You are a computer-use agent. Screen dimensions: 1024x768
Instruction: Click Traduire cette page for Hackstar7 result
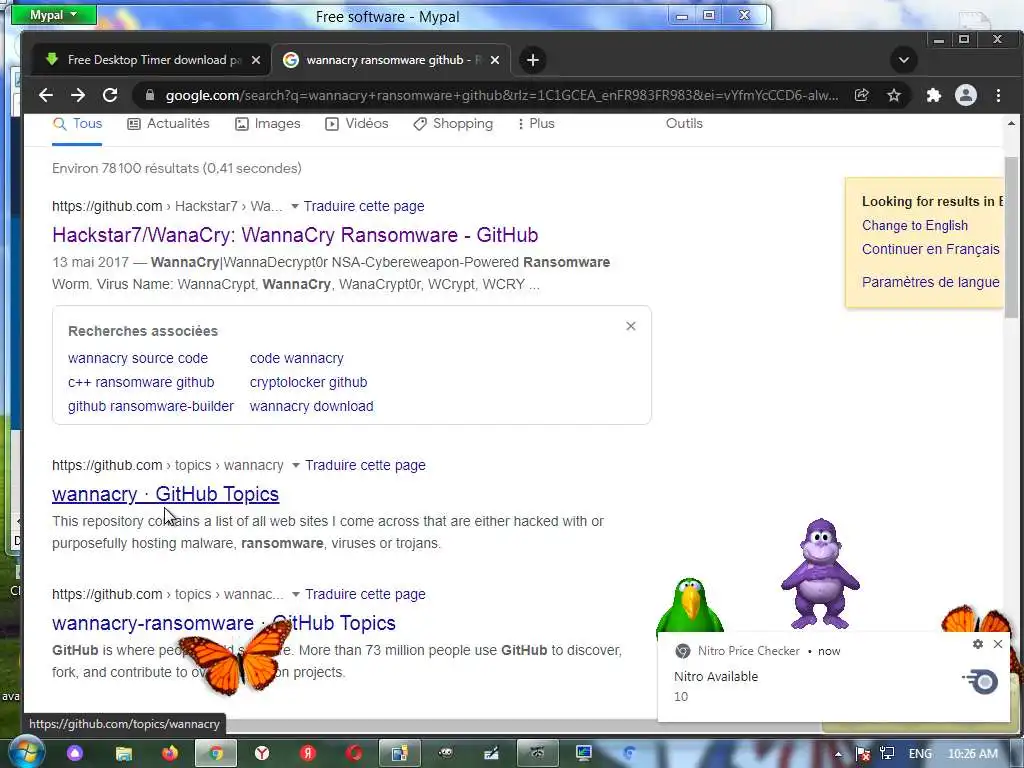pos(364,206)
